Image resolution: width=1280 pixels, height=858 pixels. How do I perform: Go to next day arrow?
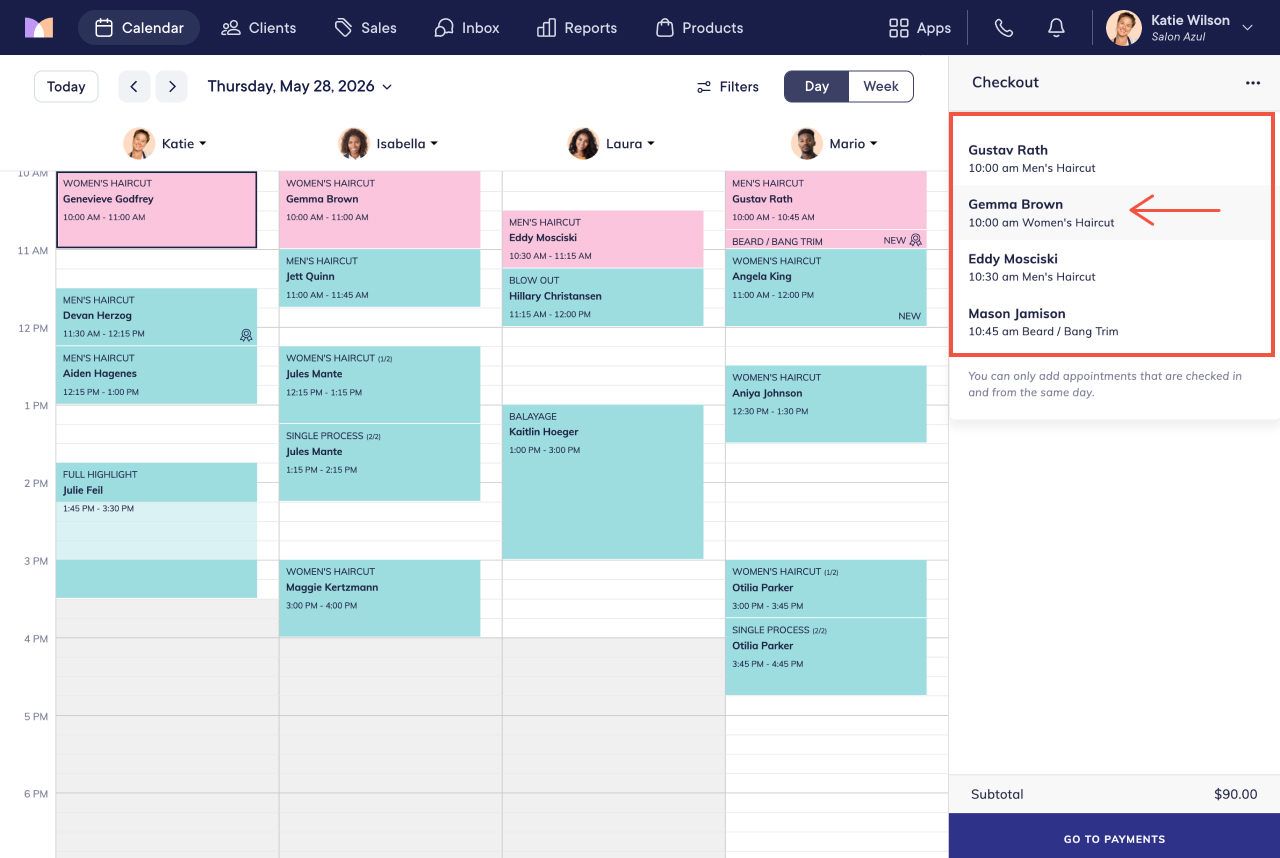pos(172,86)
